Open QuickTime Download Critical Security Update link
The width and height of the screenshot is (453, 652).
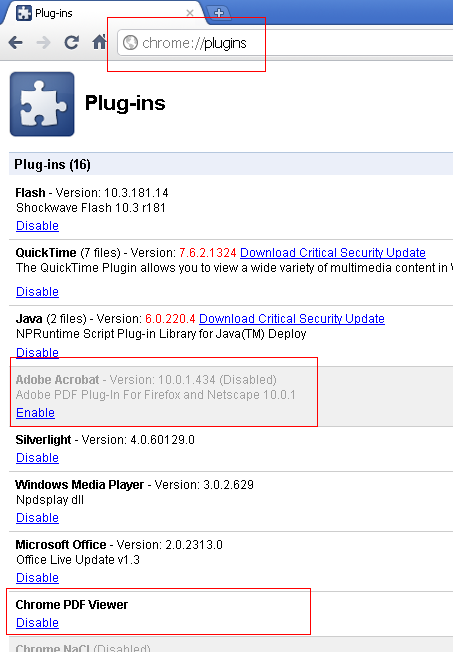(333, 253)
